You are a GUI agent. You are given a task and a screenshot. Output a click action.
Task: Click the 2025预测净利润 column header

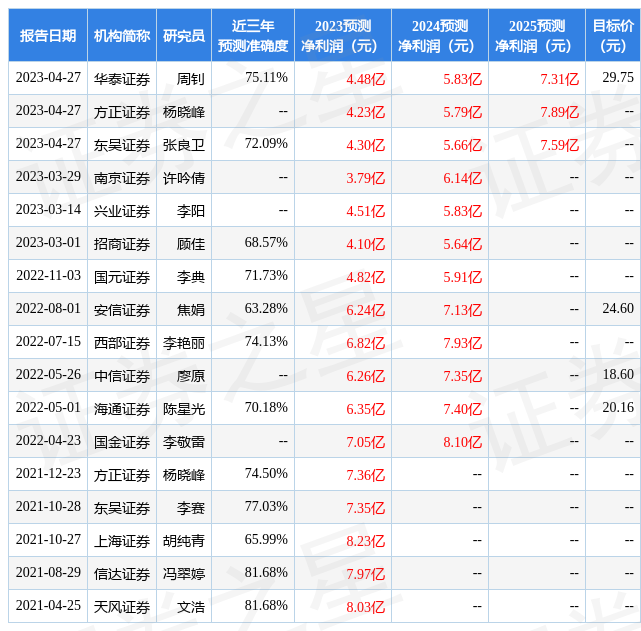point(537,35)
